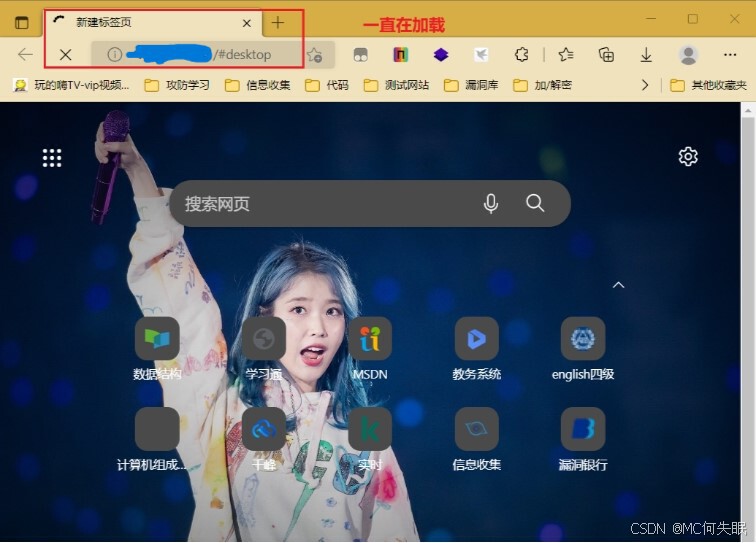Open bookmark 玩的嗨TV-vip视频

pyautogui.click(x=71, y=85)
